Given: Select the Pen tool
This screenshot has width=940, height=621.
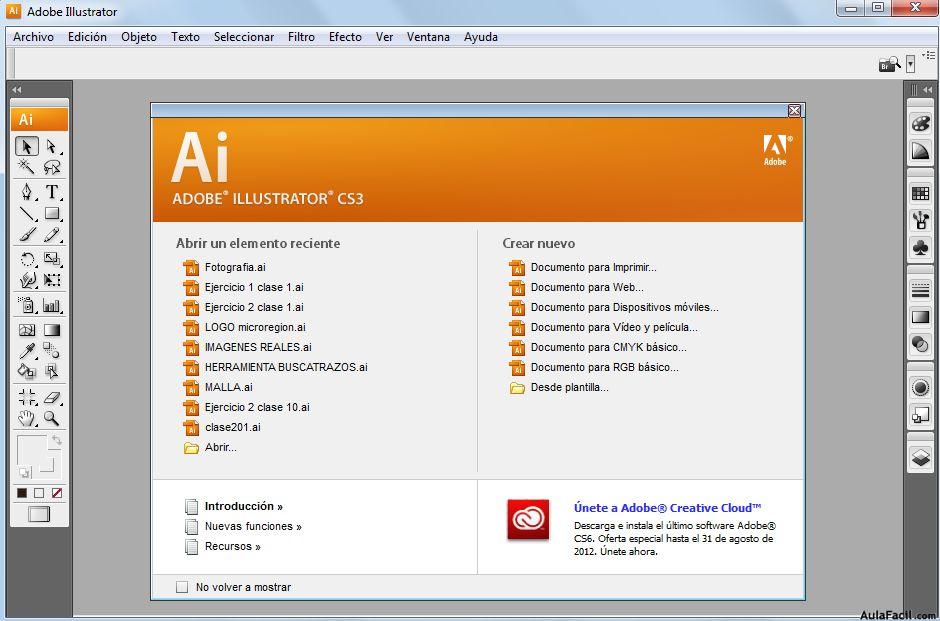Looking at the screenshot, I should 26,192.
